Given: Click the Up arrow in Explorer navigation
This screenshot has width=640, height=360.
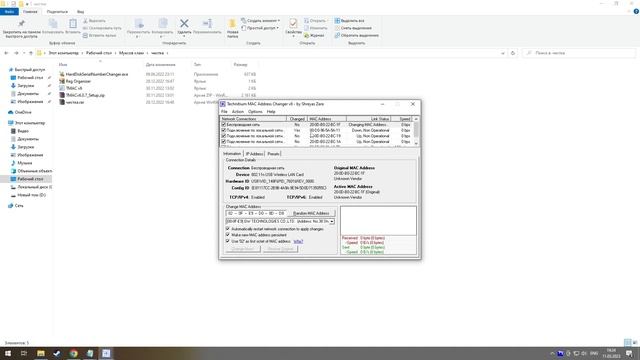Looking at the screenshot, I should [31, 53].
